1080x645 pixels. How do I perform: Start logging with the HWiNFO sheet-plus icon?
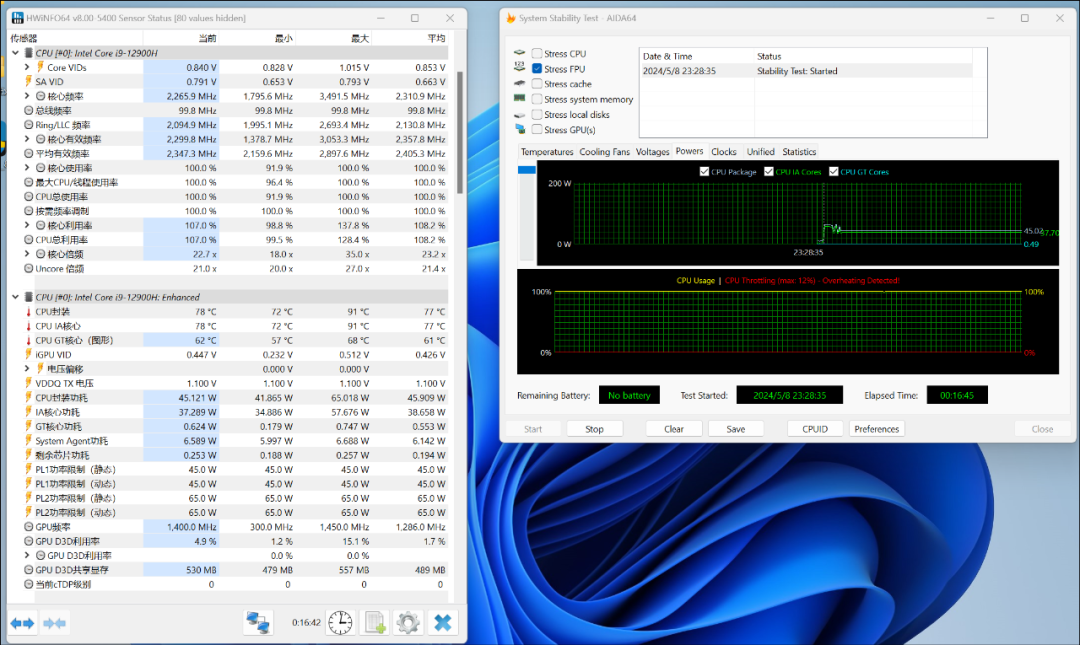pos(375,623)
